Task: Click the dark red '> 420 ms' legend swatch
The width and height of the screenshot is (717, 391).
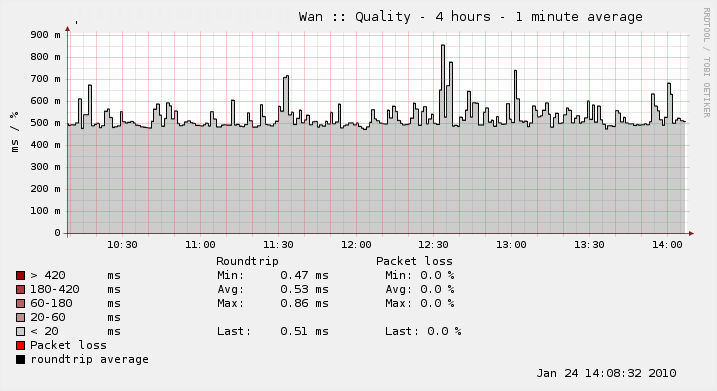Action: tap(21, 275)
